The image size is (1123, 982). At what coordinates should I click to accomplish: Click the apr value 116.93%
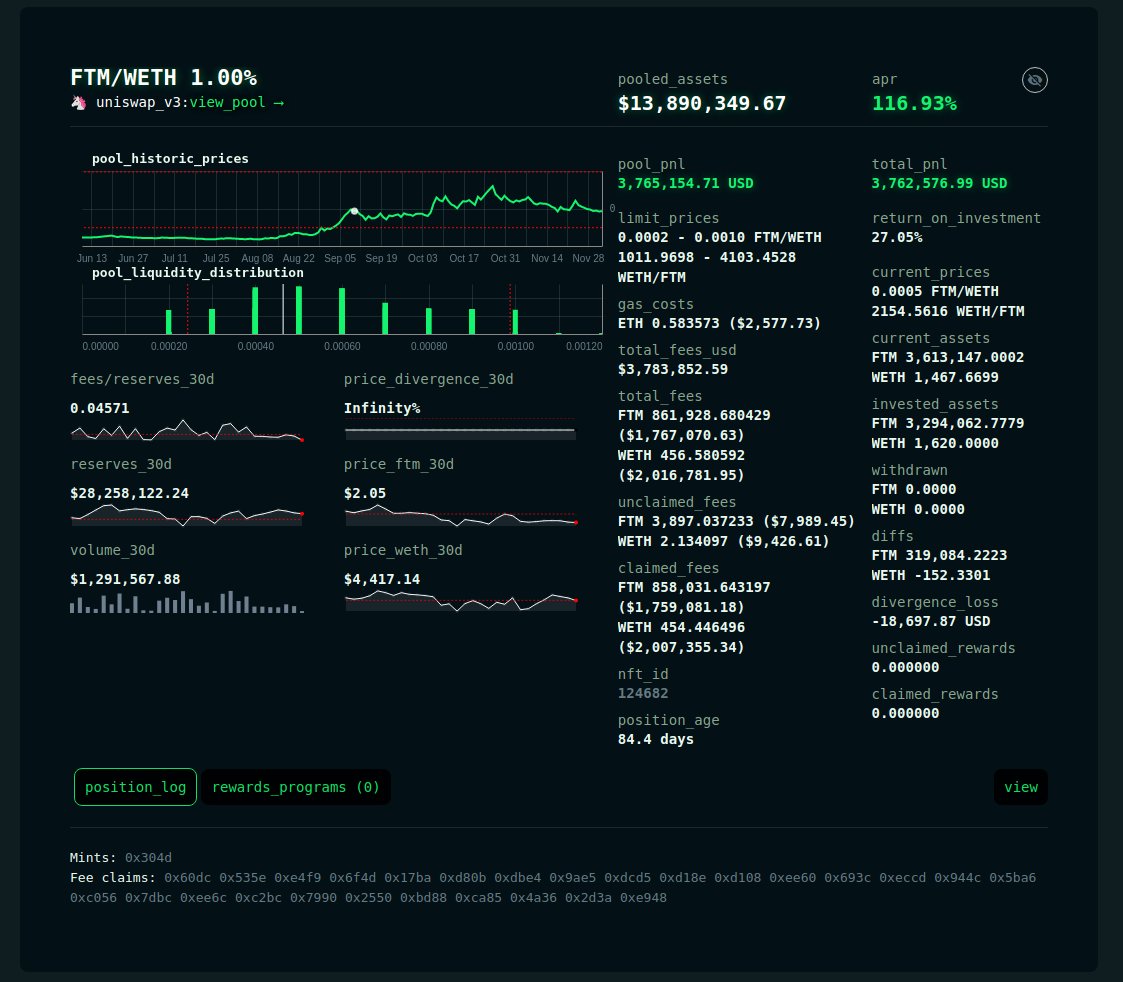click(x=914, y=104)
